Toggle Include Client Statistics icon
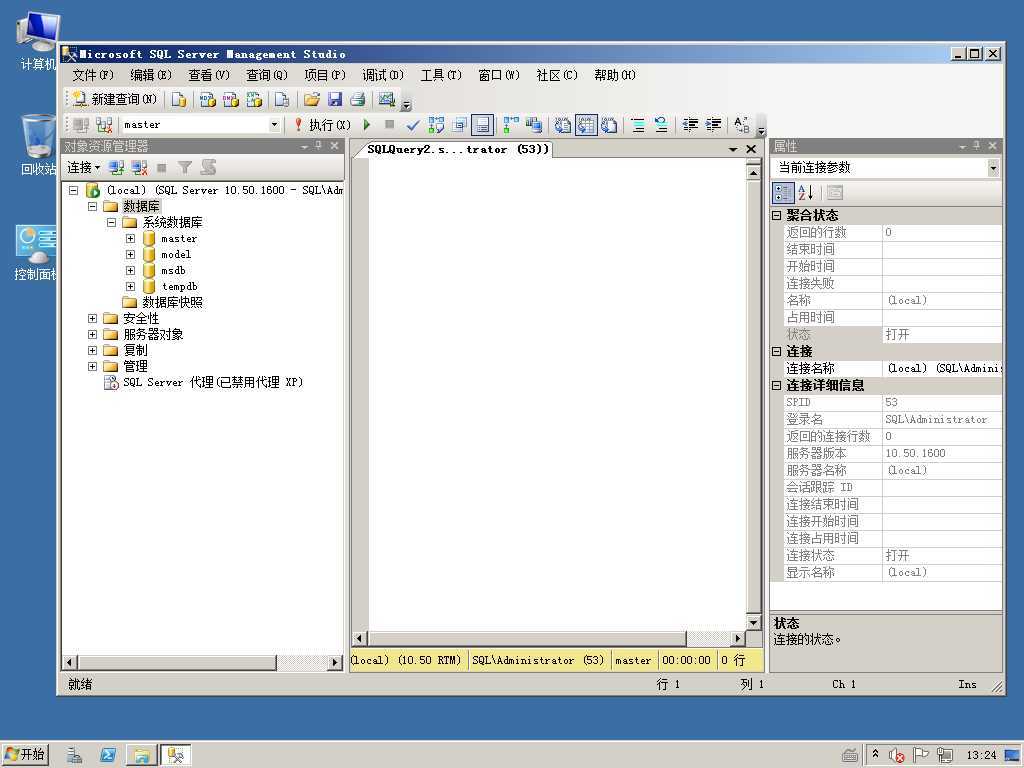The height and width of the screenshot is (768, 1024). [534, 125]
